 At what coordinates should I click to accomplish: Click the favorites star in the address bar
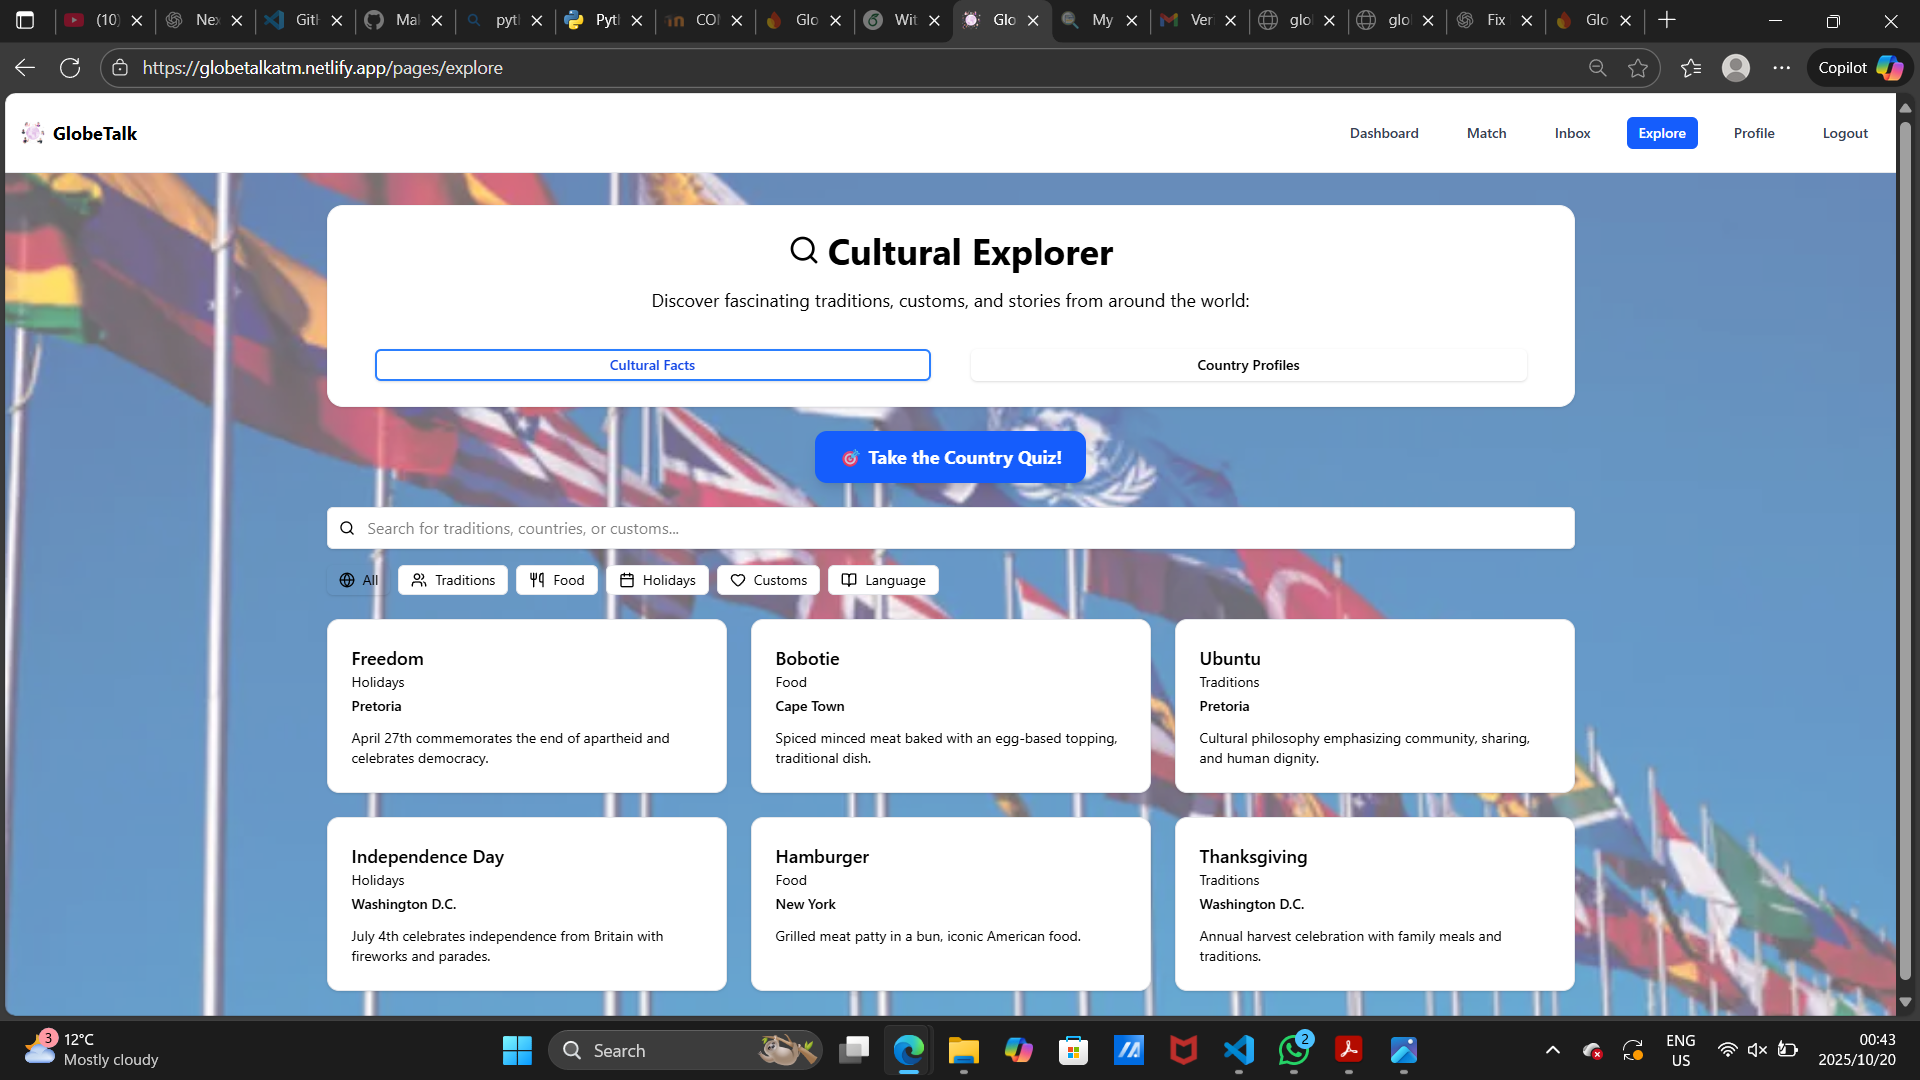tap(1637, 67)
